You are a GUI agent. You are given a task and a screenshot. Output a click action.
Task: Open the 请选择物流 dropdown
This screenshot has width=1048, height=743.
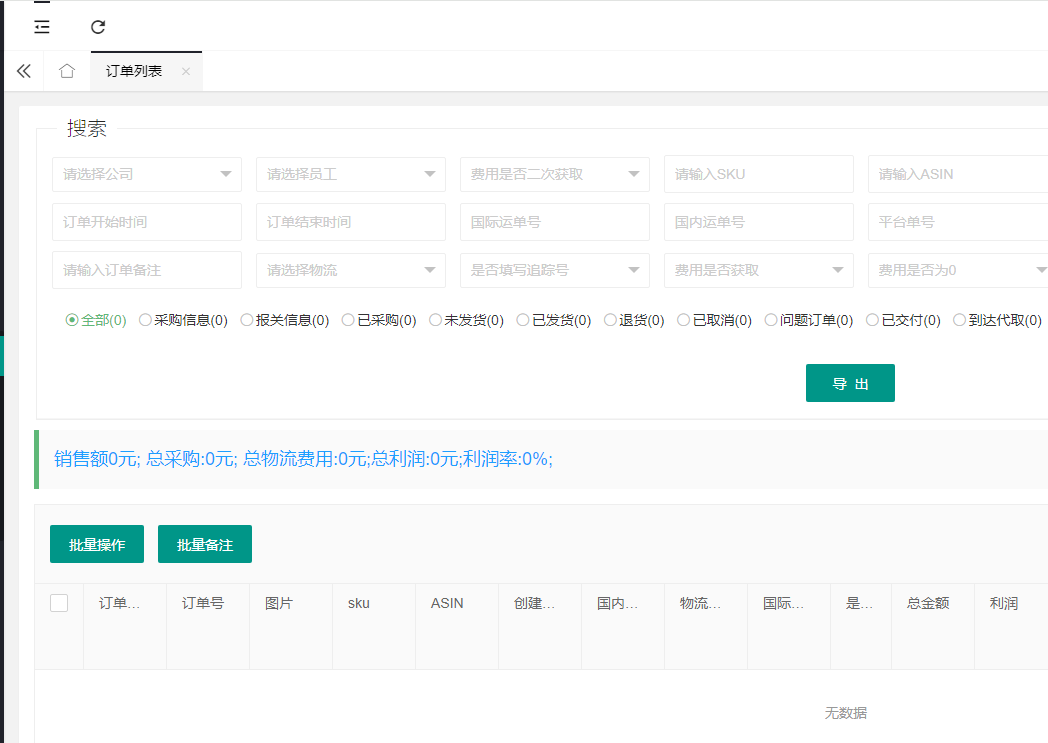pyautogui.click(x=350, y=270)
